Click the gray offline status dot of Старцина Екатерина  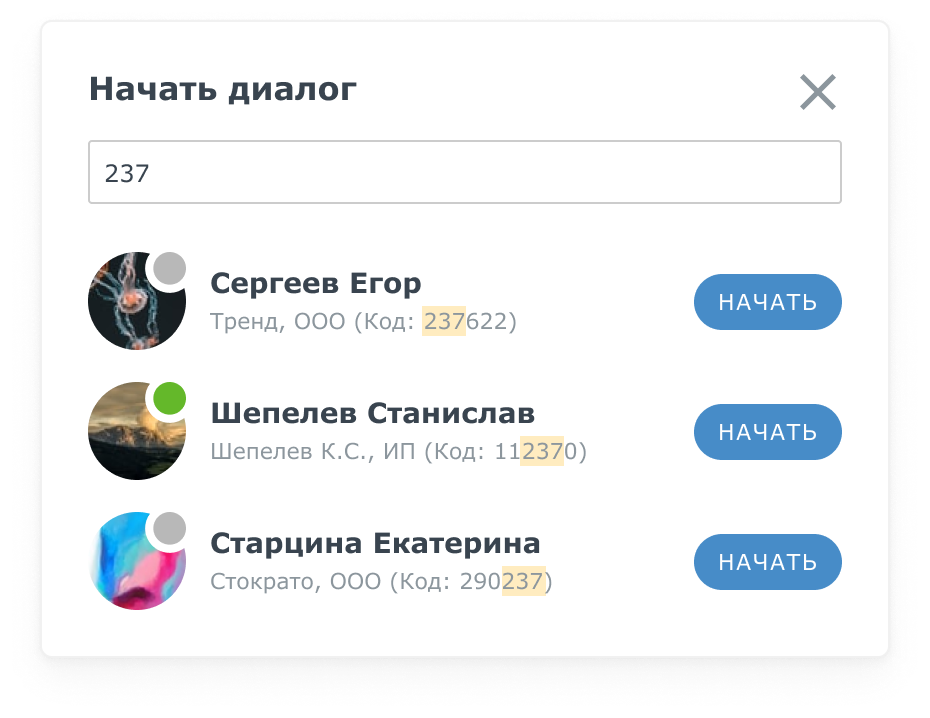tap(169, 528)
